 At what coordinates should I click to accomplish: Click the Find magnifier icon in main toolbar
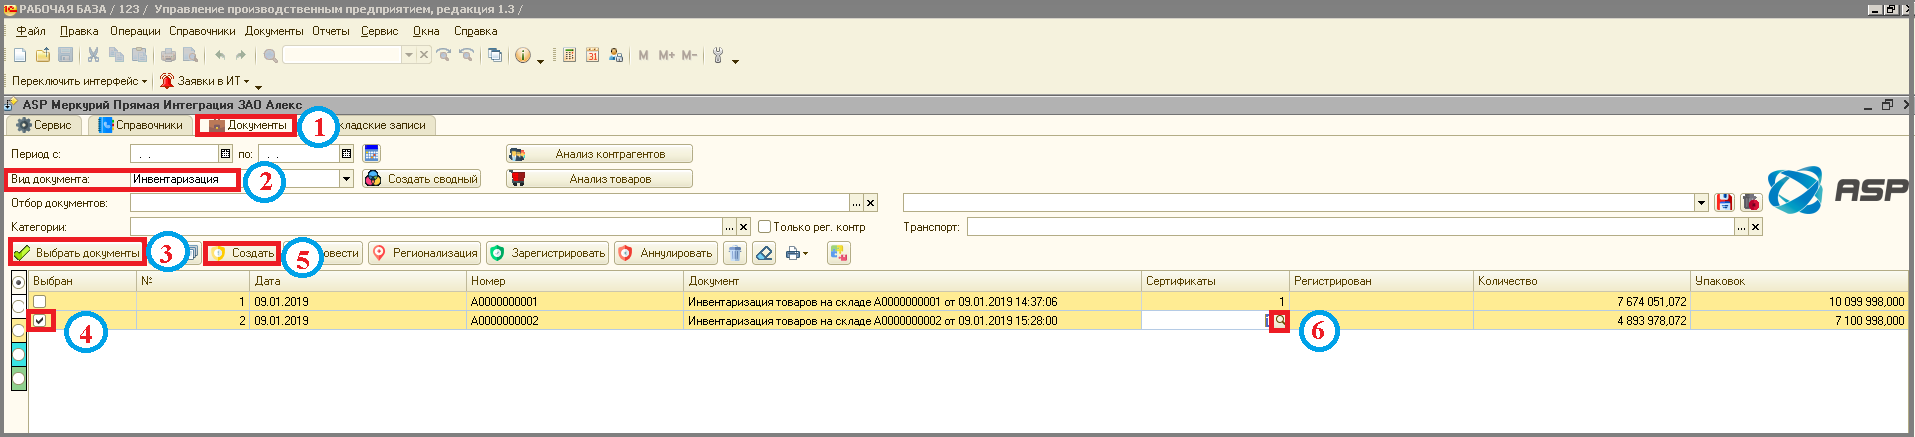pyautogui.click(x=270, y=55)
